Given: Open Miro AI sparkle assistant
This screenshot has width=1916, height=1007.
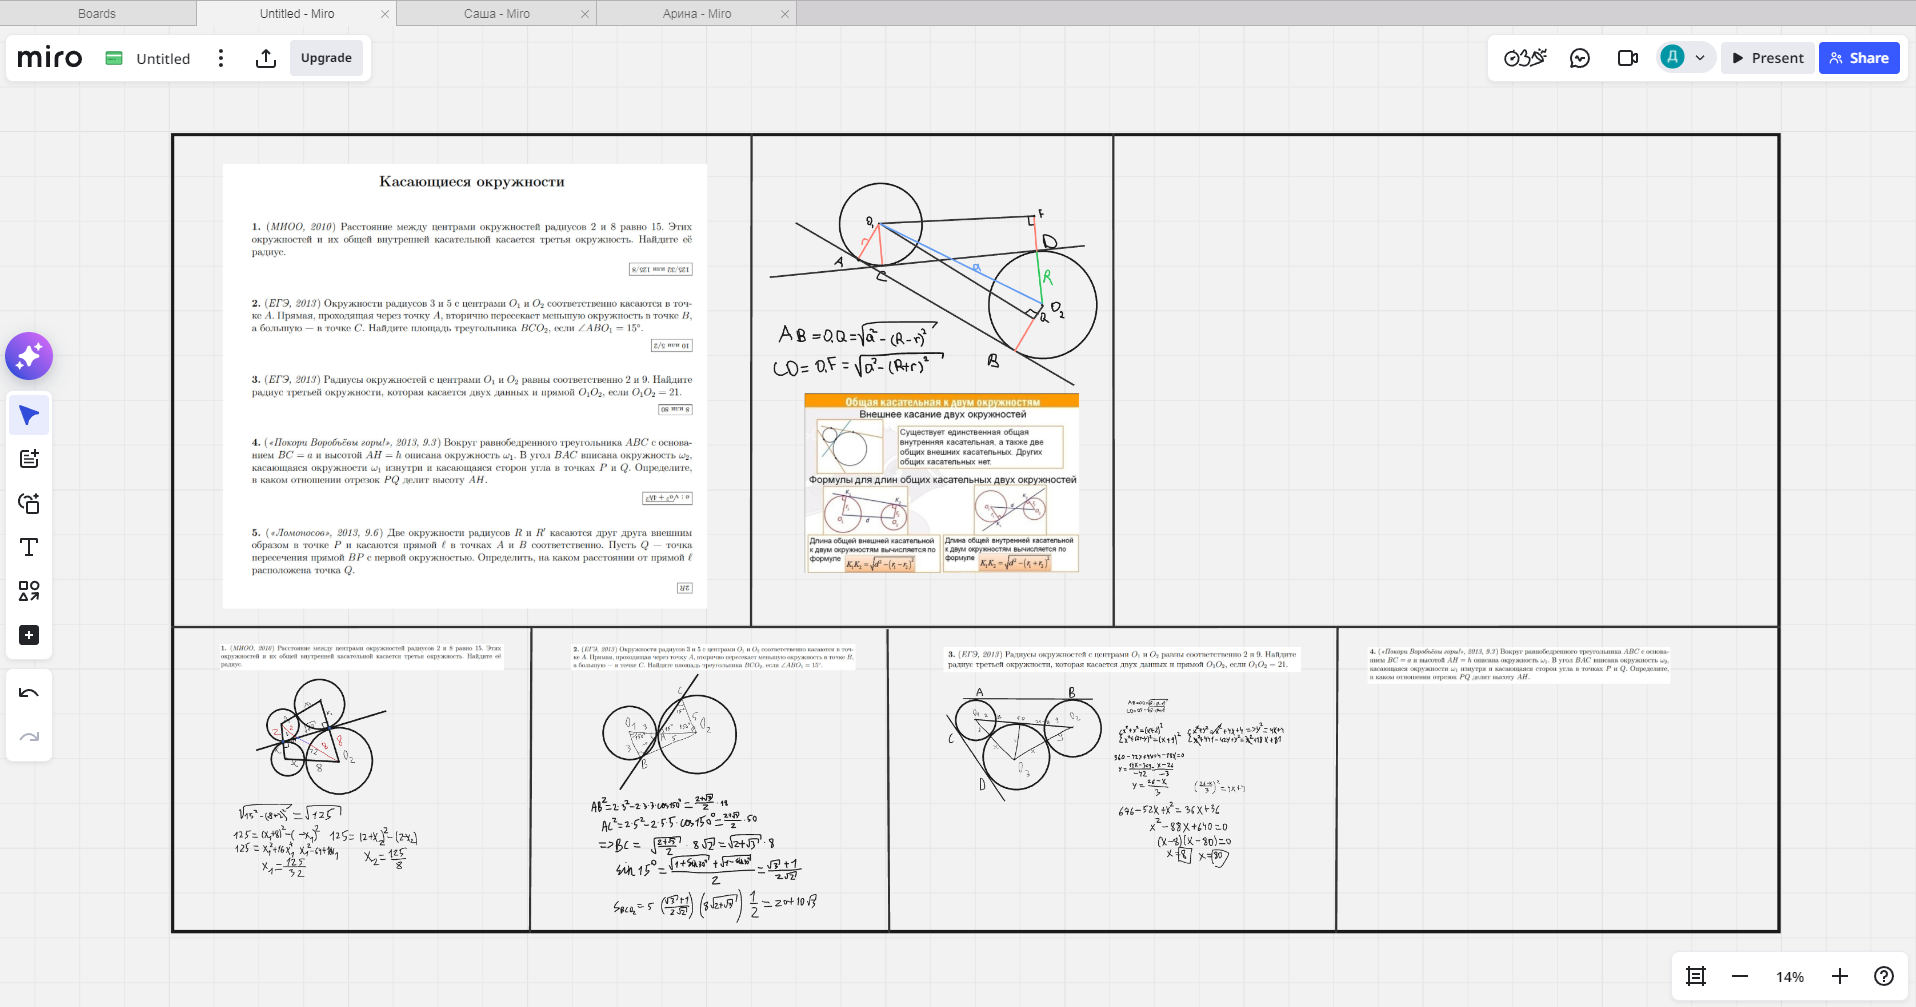Looking at the screenshot, I should pos(29,356).
